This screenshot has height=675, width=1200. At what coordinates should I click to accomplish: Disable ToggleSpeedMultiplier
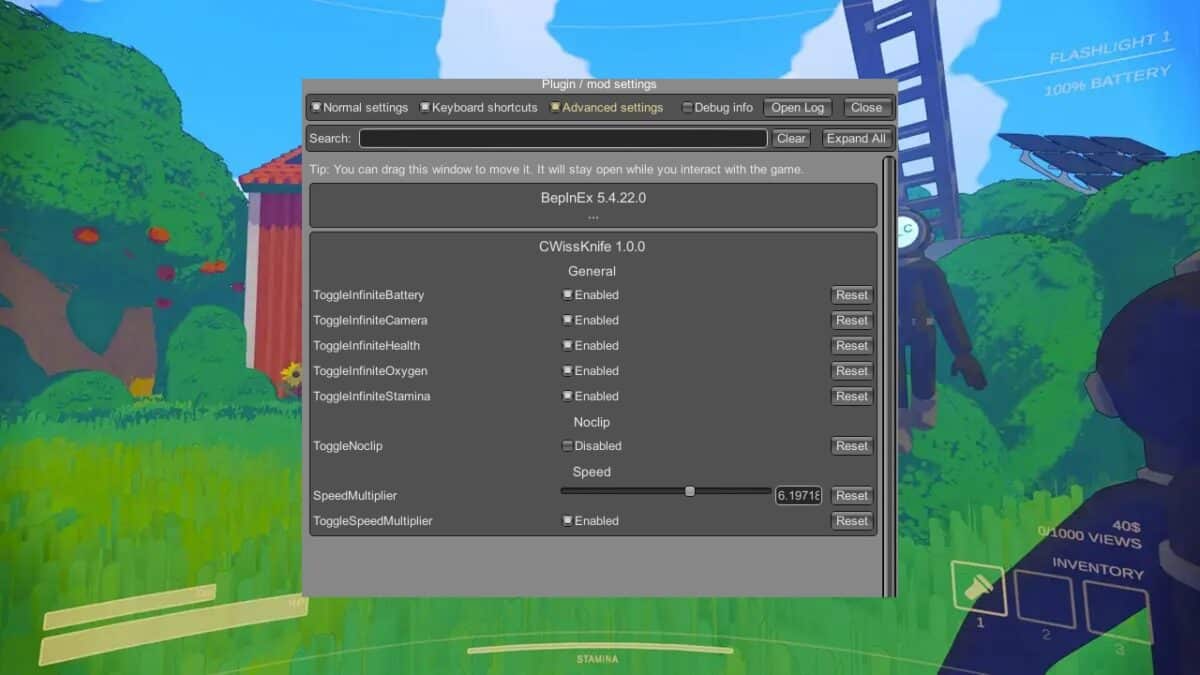click(x=568, y=520)
